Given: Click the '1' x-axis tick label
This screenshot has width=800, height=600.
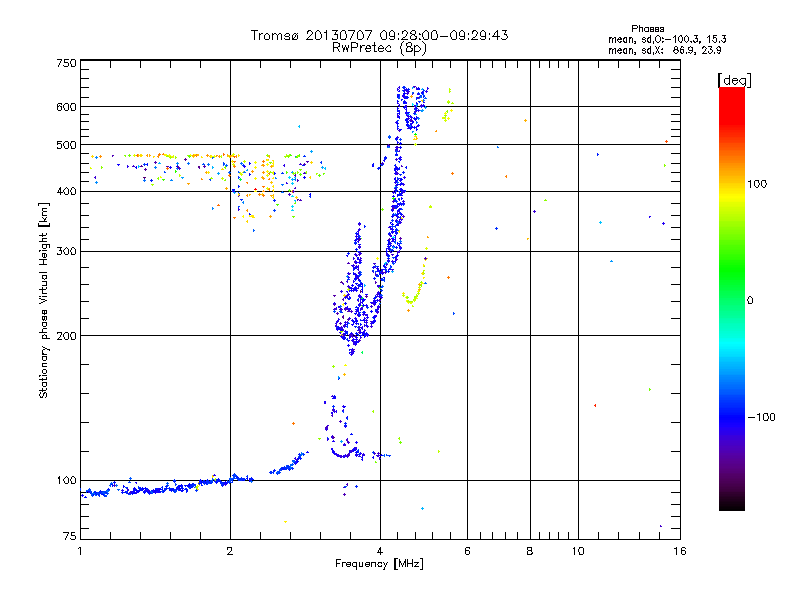Looking at the screenshot, I should click(x=80, y=551).
